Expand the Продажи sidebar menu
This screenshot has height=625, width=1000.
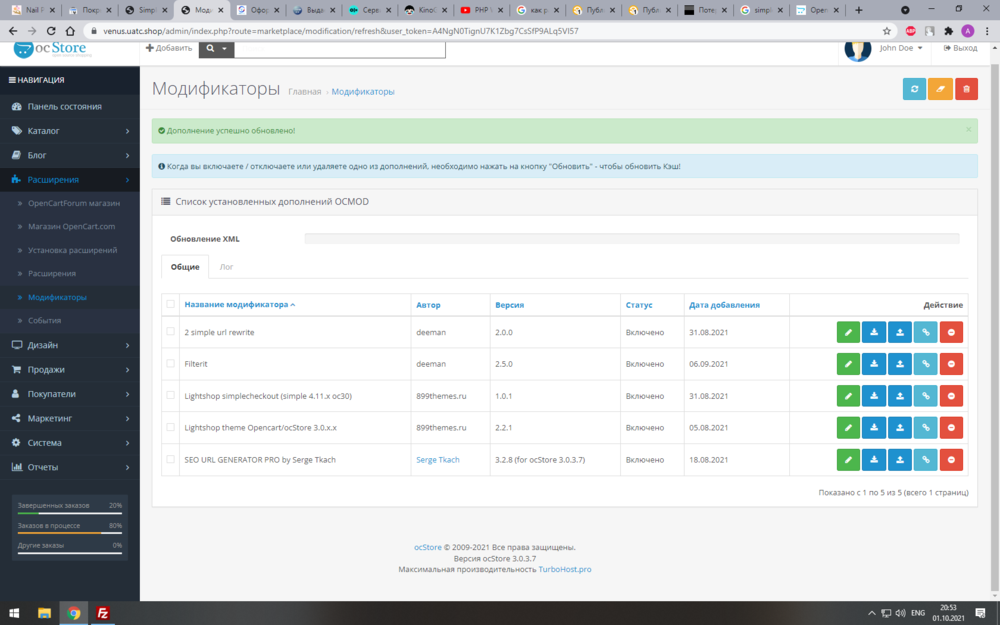pyautogui.click(x=70, y=369)
